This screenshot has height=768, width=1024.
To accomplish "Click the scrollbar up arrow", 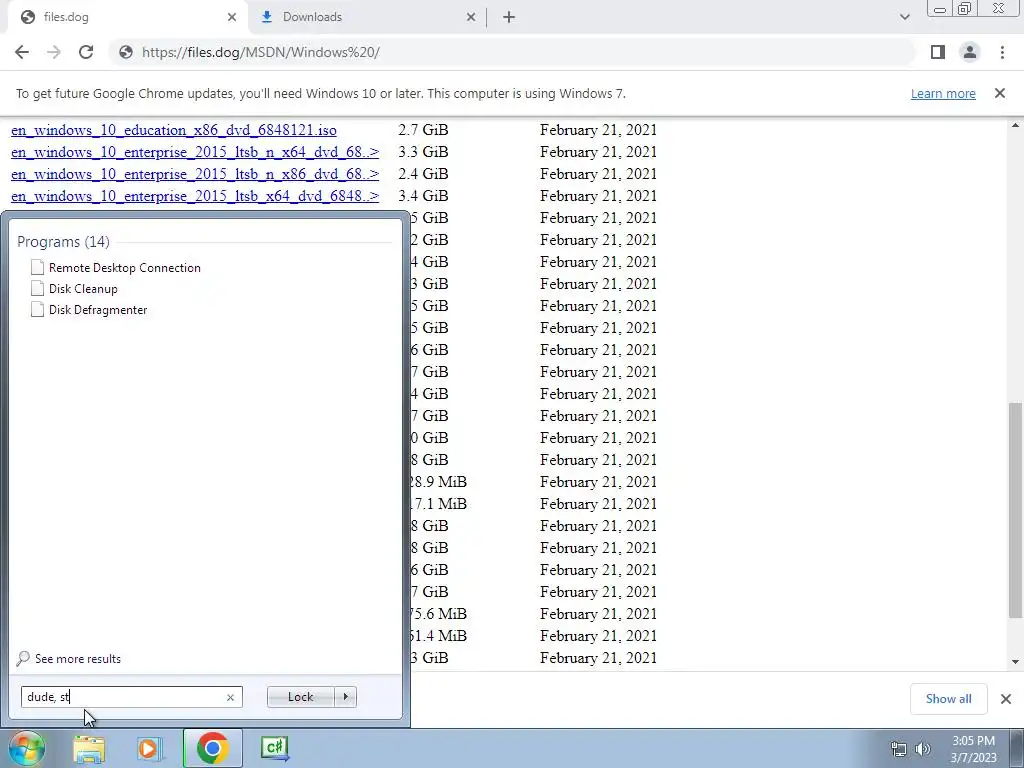I will tap(1015, 125).
